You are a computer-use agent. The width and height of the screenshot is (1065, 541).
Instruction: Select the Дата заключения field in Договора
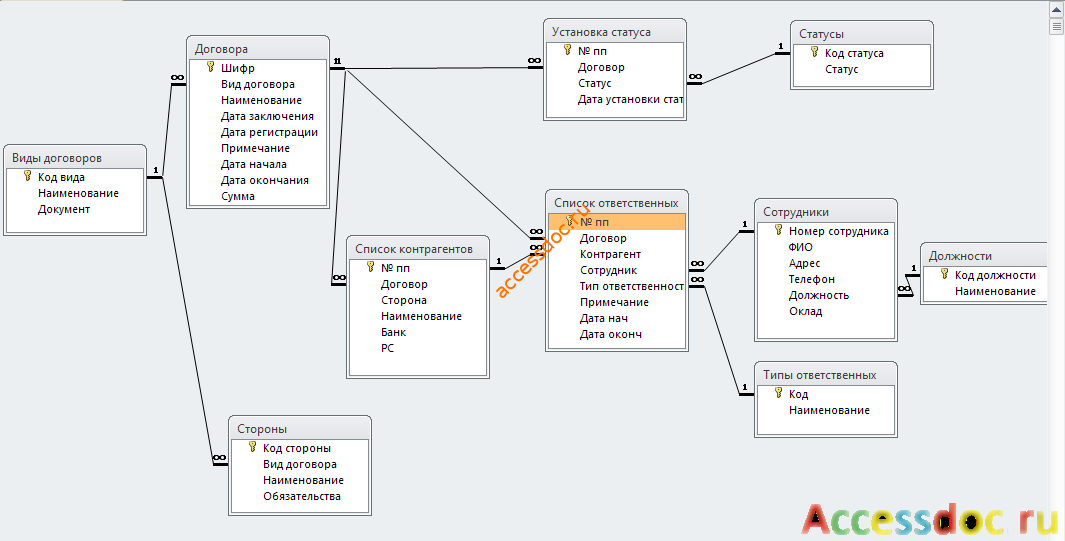tap(267, 116)
